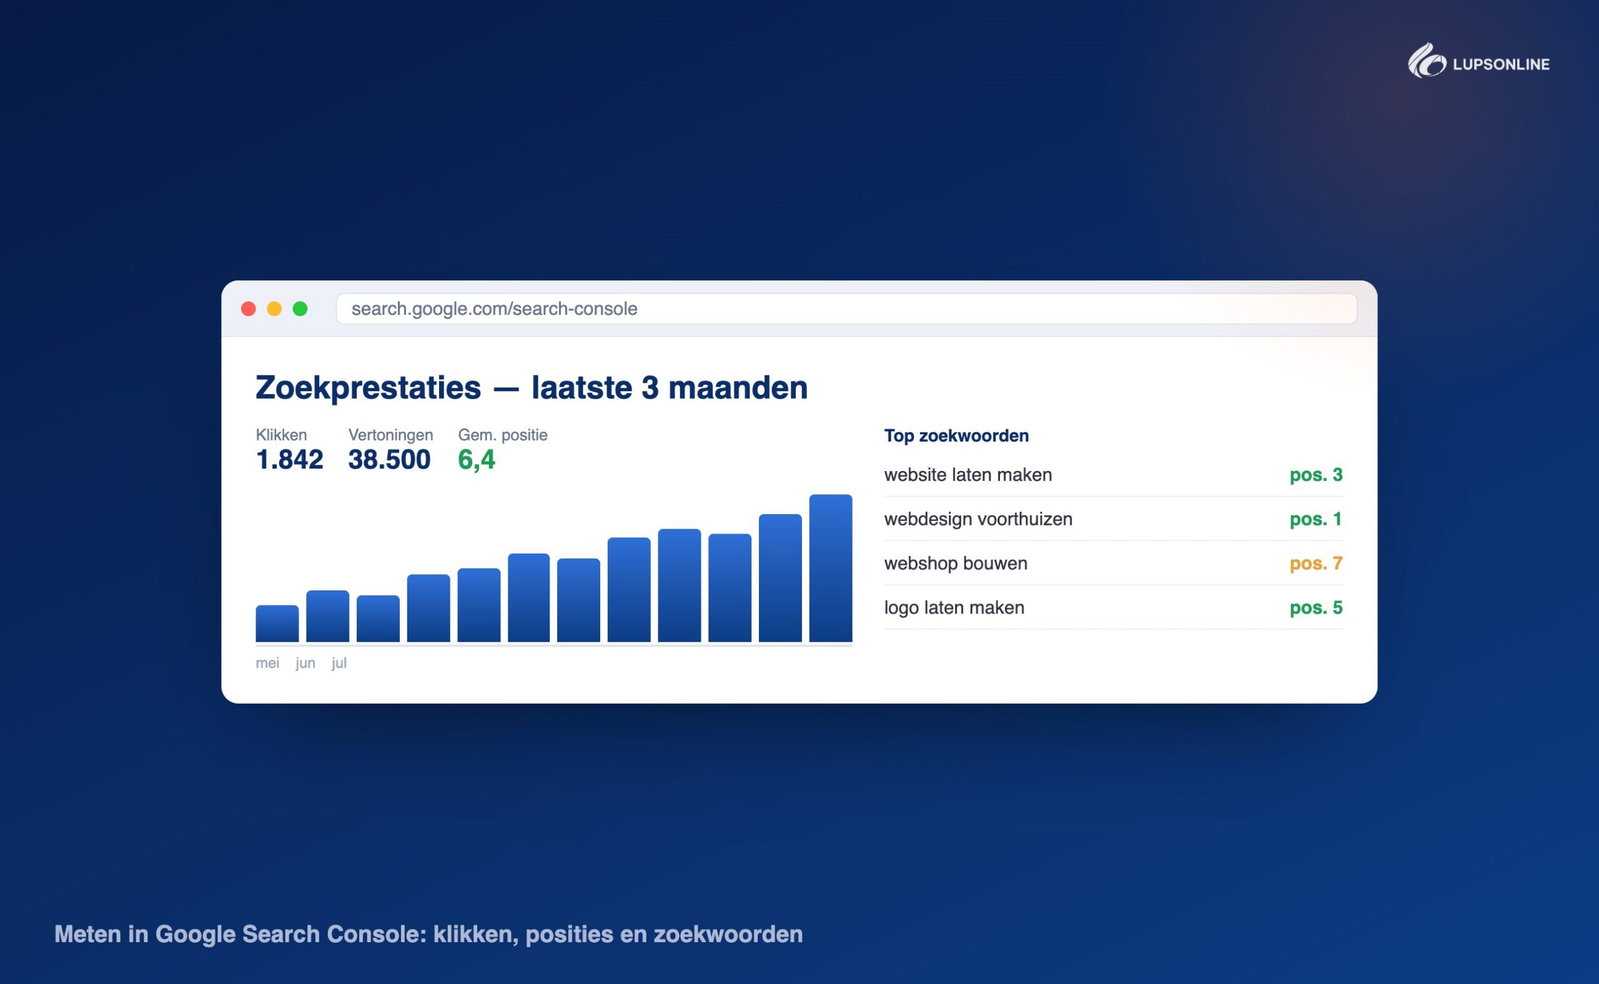The image size is (1599, 984).
Task: Click the first chart bar above mei
Action: coord(277,624)
